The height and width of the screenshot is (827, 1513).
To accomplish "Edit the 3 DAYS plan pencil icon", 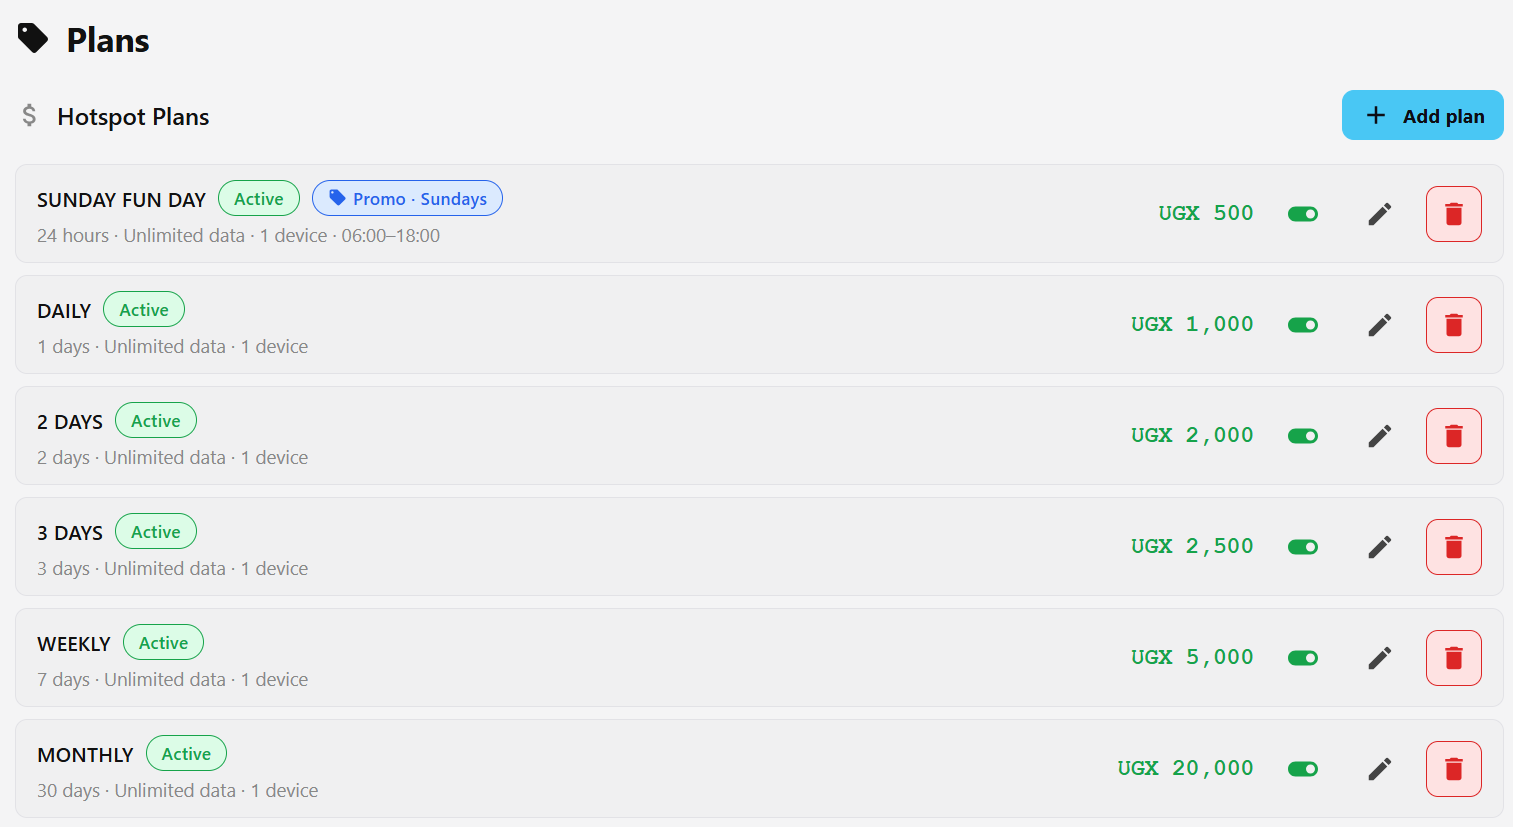I will pos(1380,547).
